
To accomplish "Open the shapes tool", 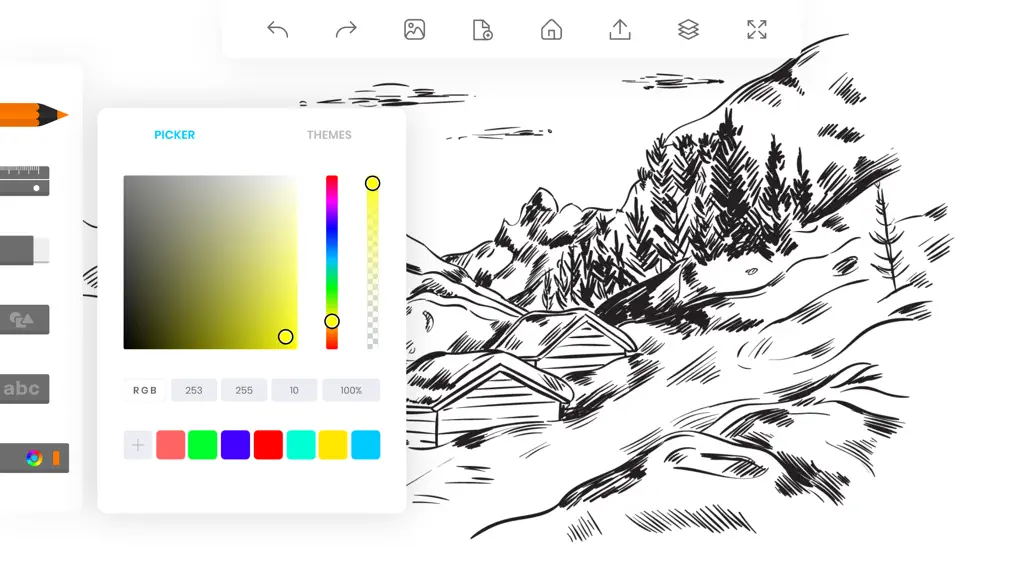I will tap(25, 320).
